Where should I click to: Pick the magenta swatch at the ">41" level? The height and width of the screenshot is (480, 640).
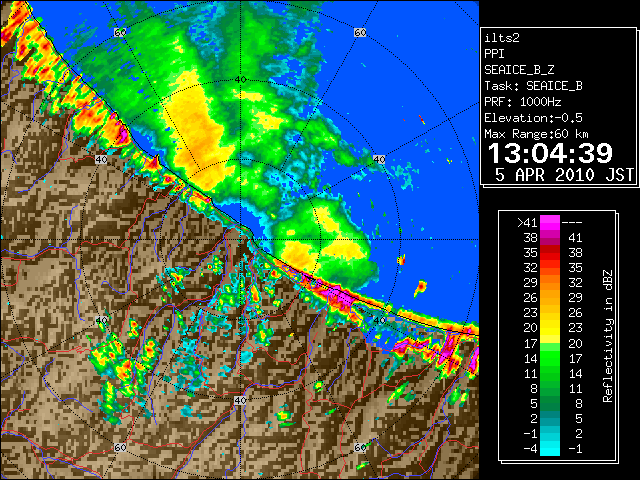tap(550, 223)
